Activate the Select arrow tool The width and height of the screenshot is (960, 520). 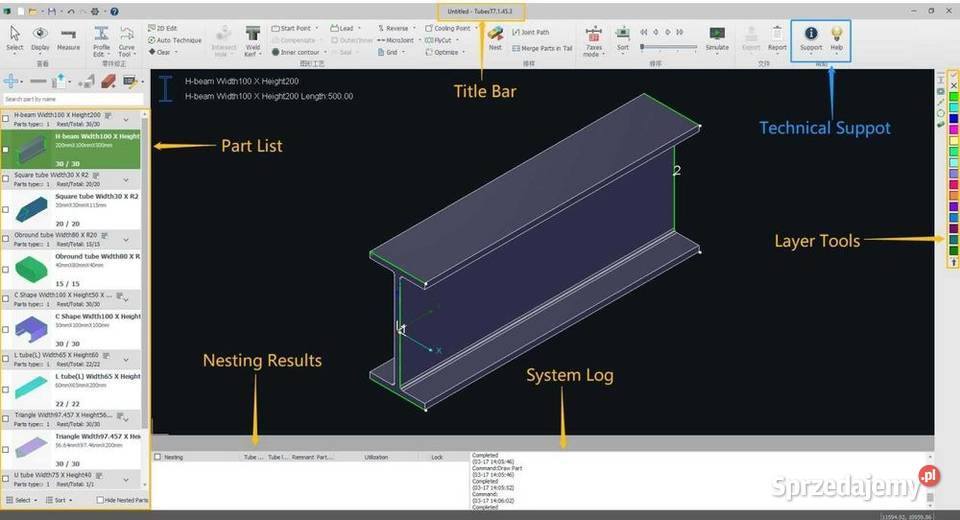pyautogui.click(x=15, y=38)
